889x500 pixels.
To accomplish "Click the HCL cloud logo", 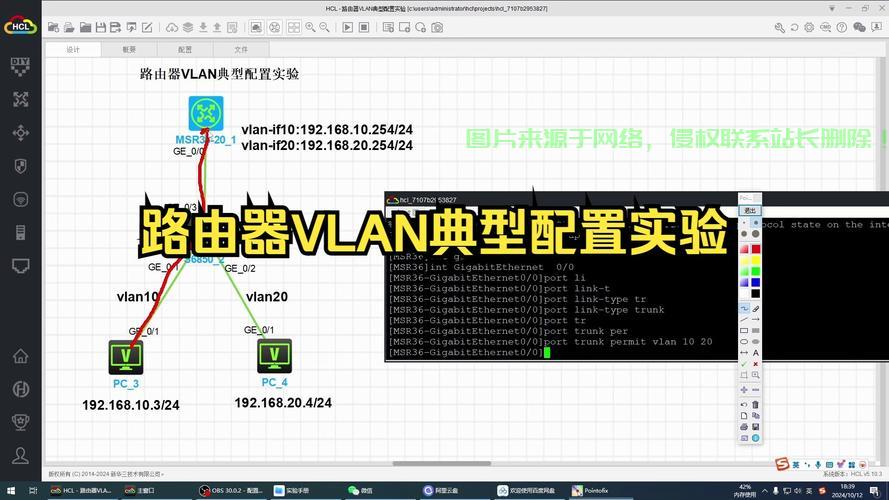I will tap(20, 26).
